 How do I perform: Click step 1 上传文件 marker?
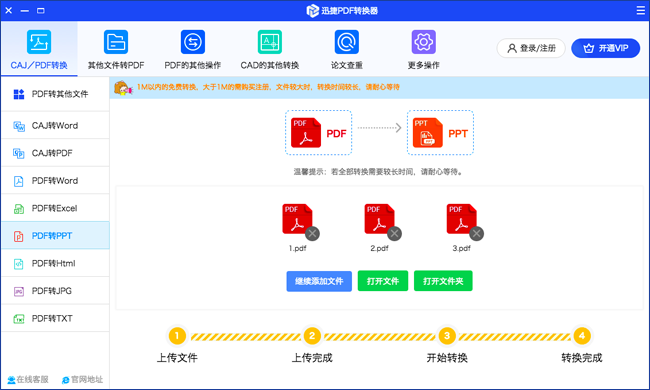[x=177, y=336]
